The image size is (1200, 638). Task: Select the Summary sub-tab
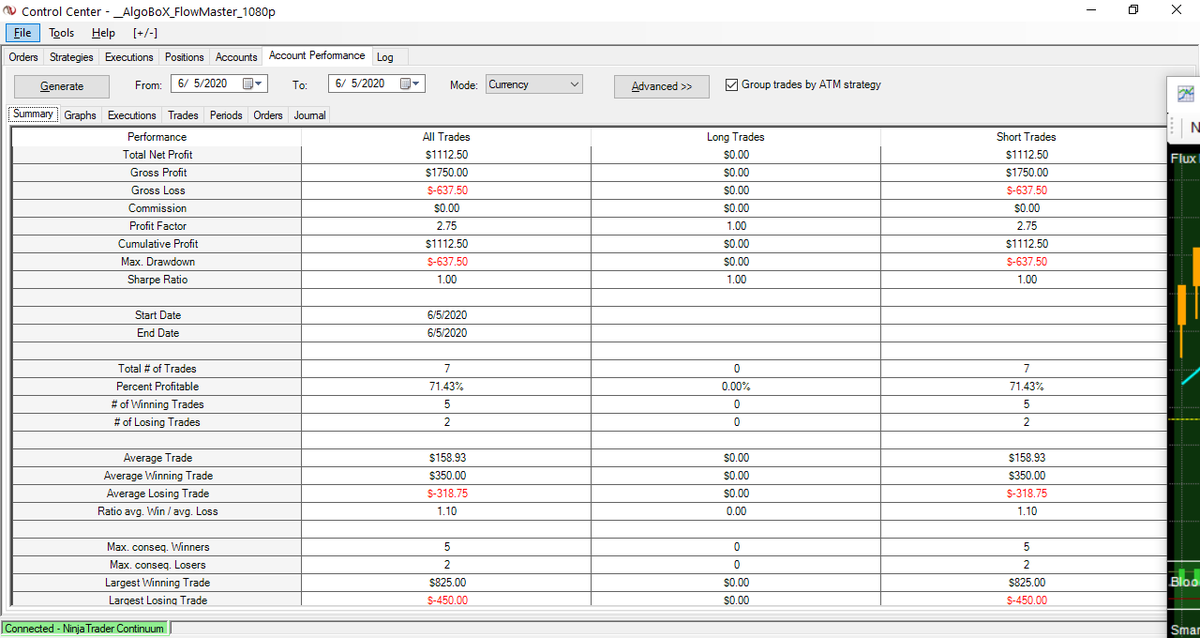[33, 114]
